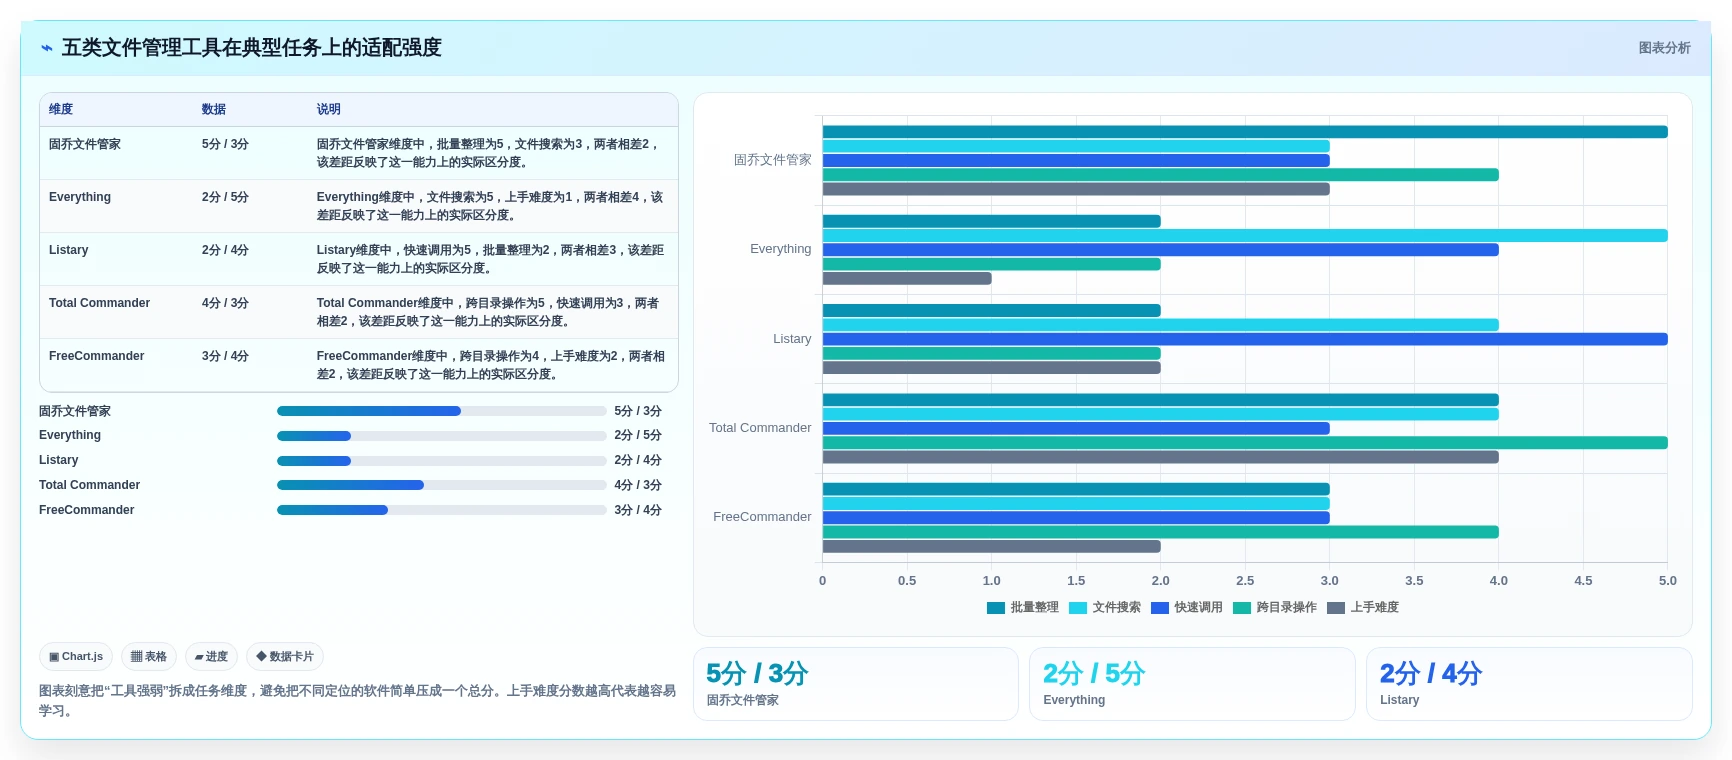Viewport: 1732px width, 760px height.
Task: Click the FreeCommander chart axis label
Action: pyautogui.click(x=762, y=517)
